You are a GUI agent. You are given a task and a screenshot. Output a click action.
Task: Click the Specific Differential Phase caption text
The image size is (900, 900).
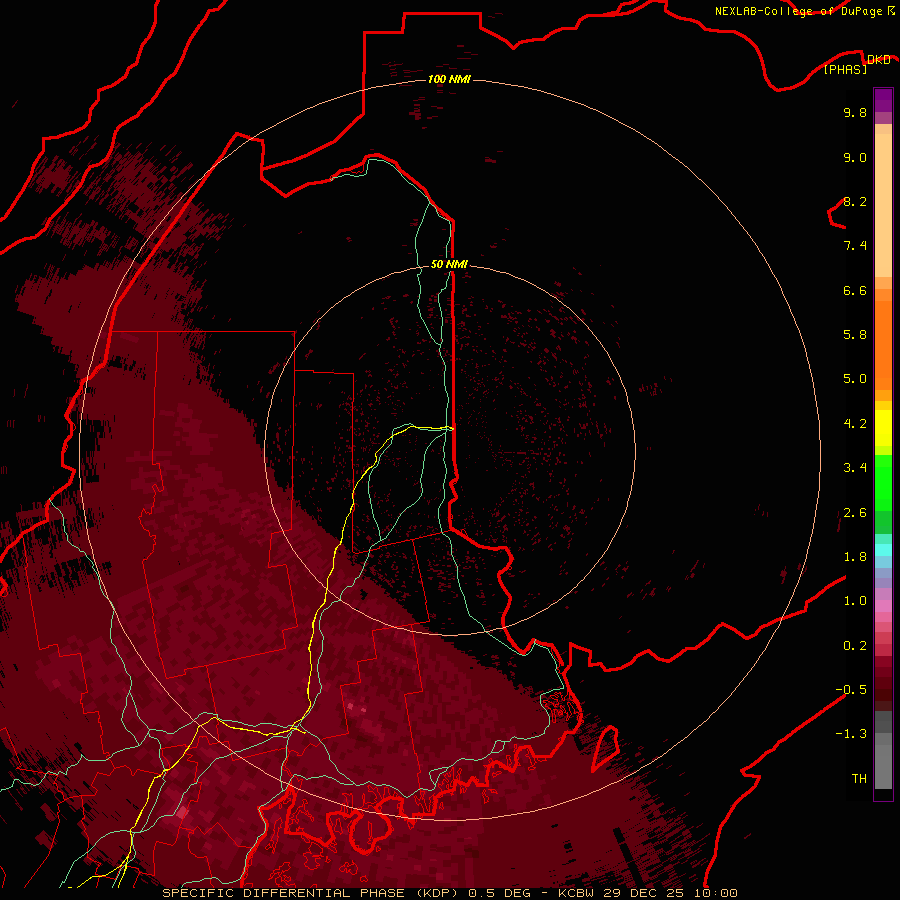point(449,893)
